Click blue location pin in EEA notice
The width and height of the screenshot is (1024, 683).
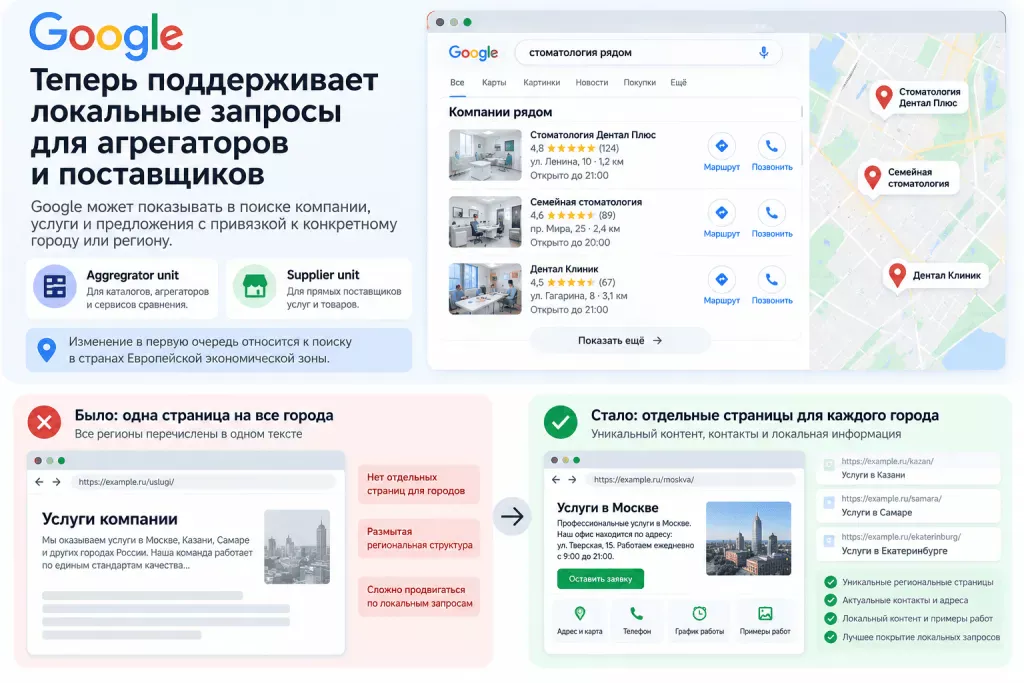pyautogui.click(x=46, y=349)
